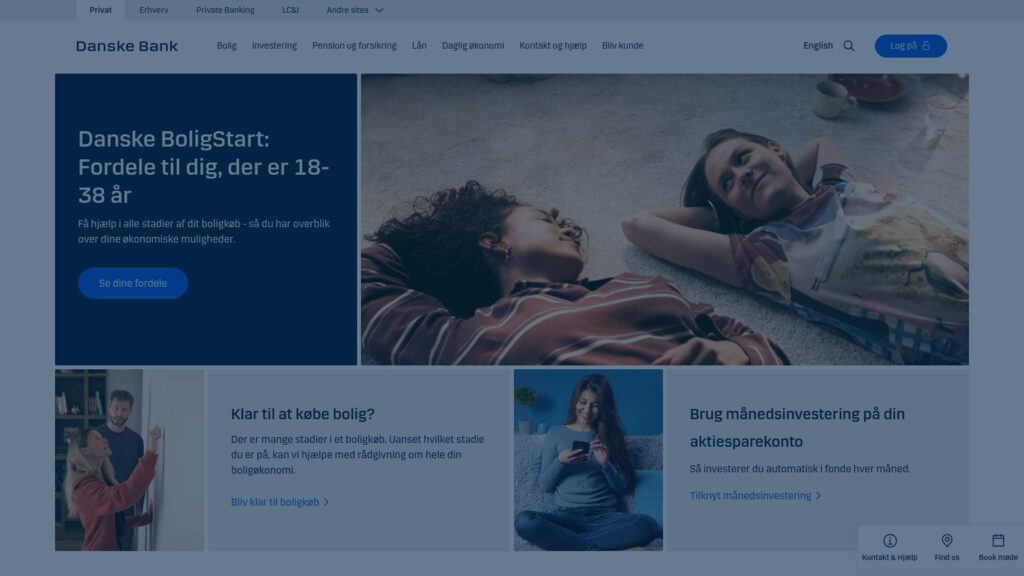Switch to the Erhverv tab

tap(153, 10)
